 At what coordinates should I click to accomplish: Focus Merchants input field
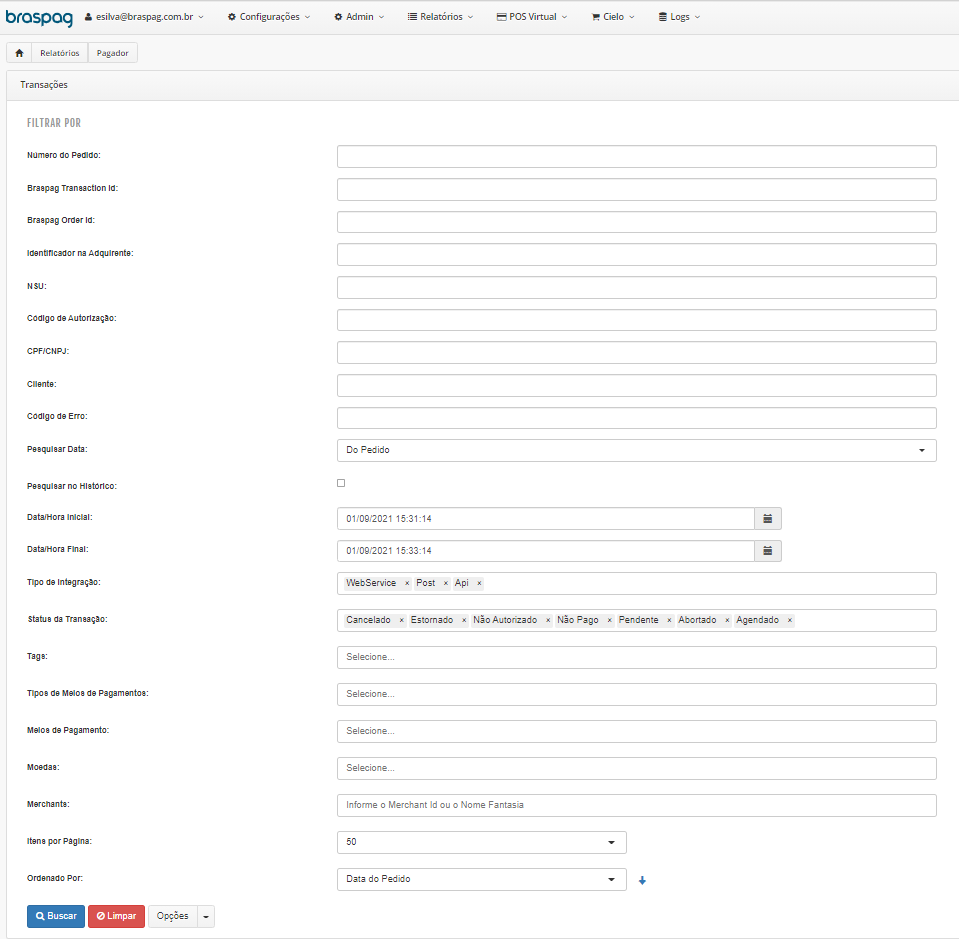point(636,805)
